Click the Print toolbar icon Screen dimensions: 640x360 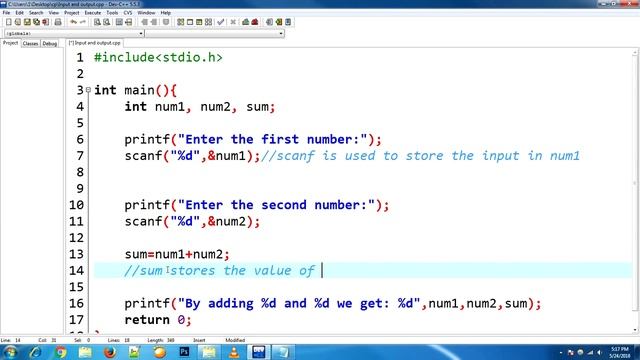(x=58, y=22)
